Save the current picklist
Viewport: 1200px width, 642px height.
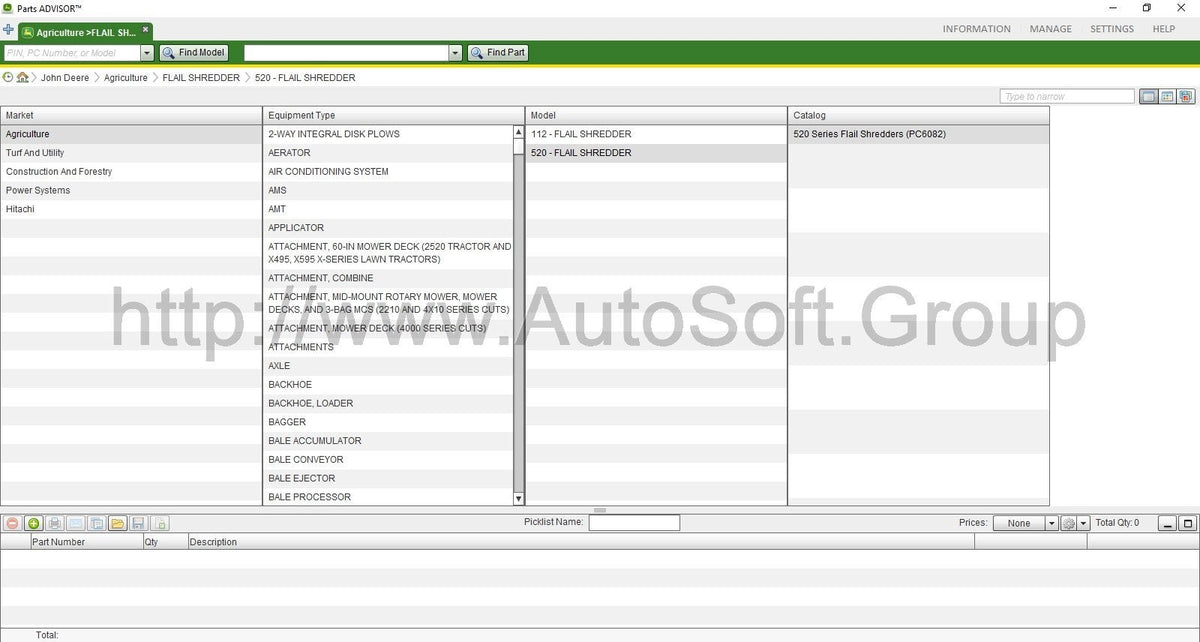pyautogui.click(x=139, y=522)
